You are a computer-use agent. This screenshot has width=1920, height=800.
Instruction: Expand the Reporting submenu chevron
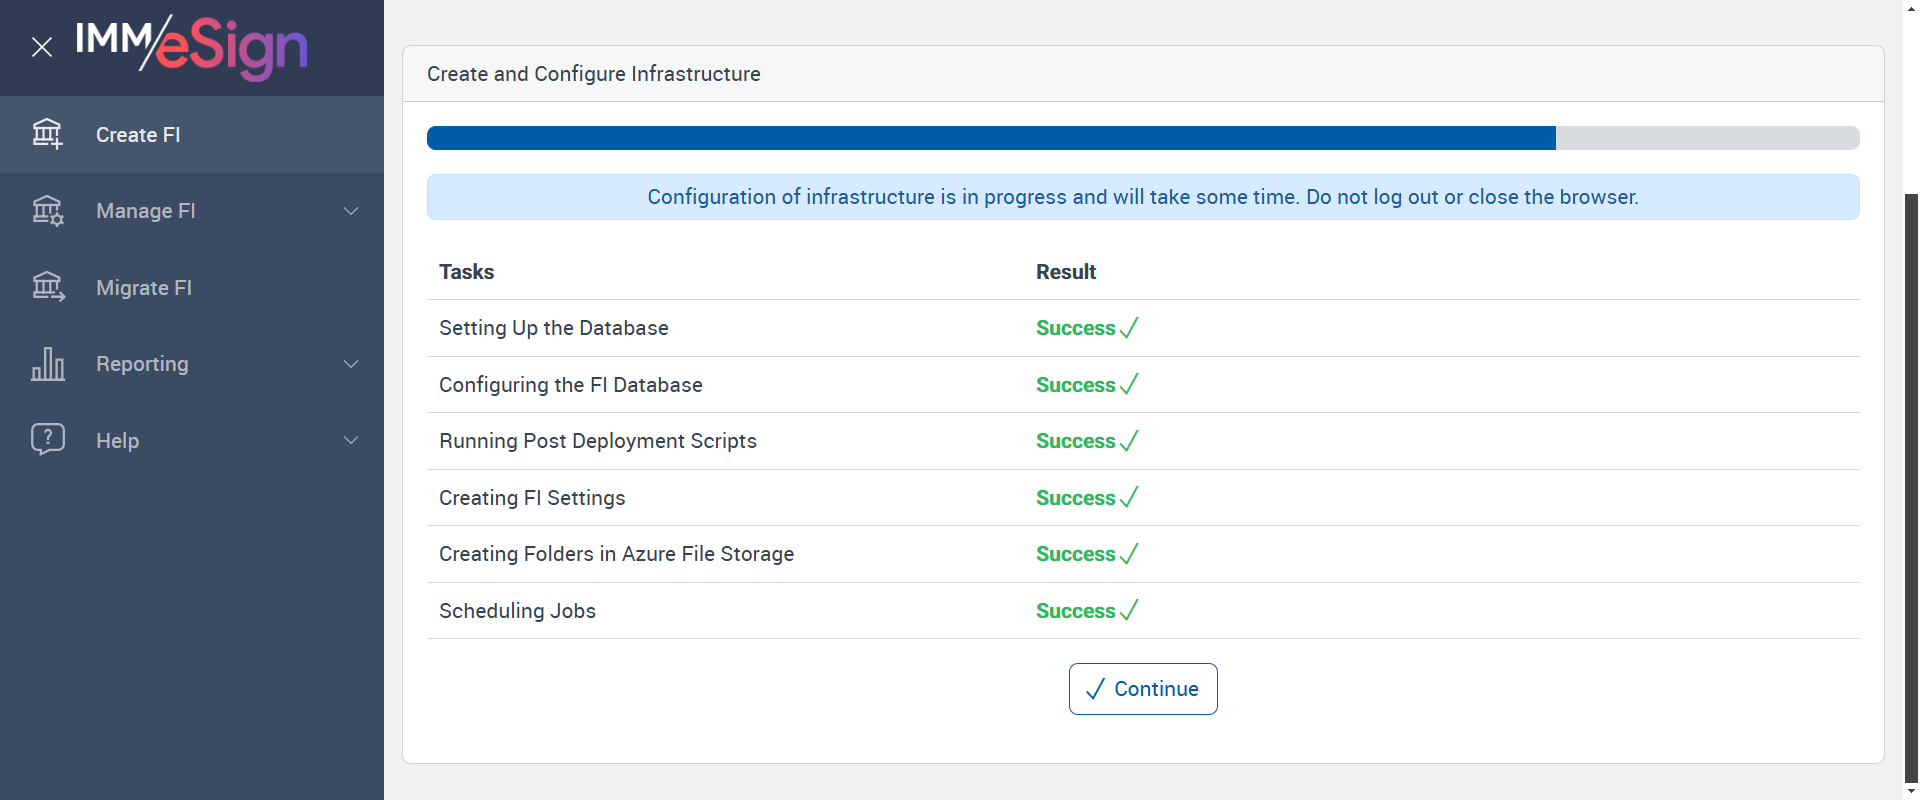click(x=351, y=364)
